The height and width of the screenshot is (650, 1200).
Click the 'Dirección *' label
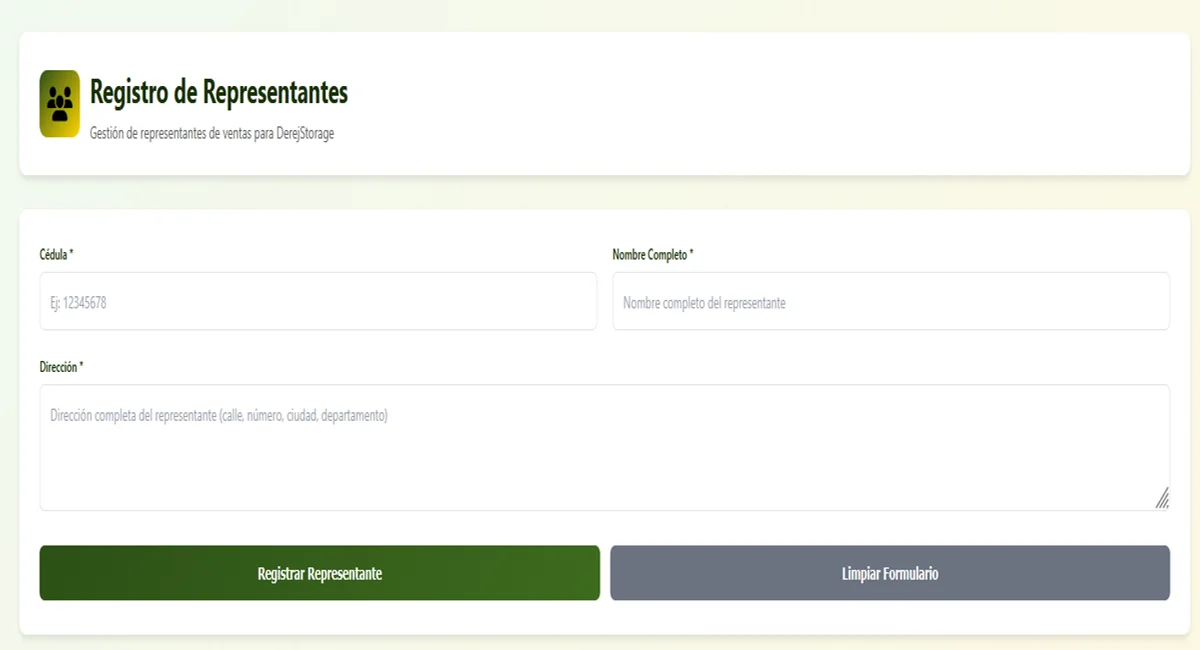click(61, 367)
